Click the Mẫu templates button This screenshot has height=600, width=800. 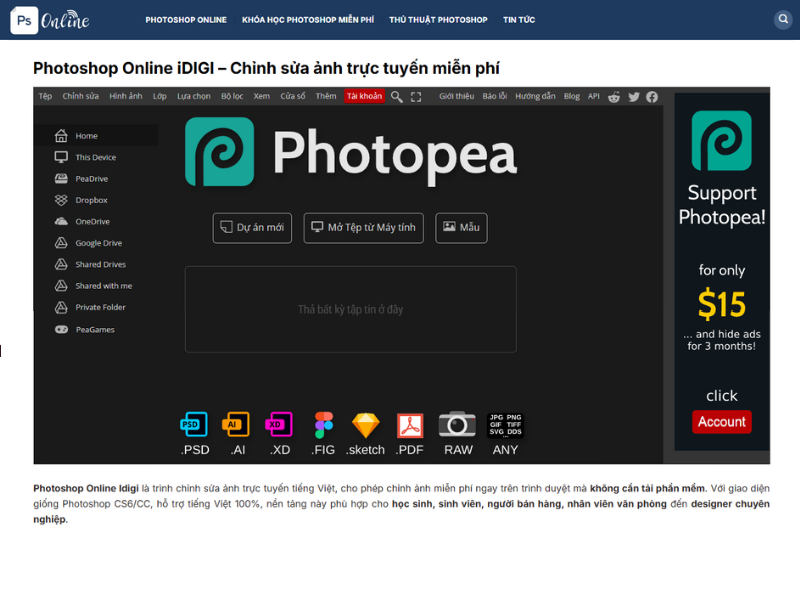(461, 228)
